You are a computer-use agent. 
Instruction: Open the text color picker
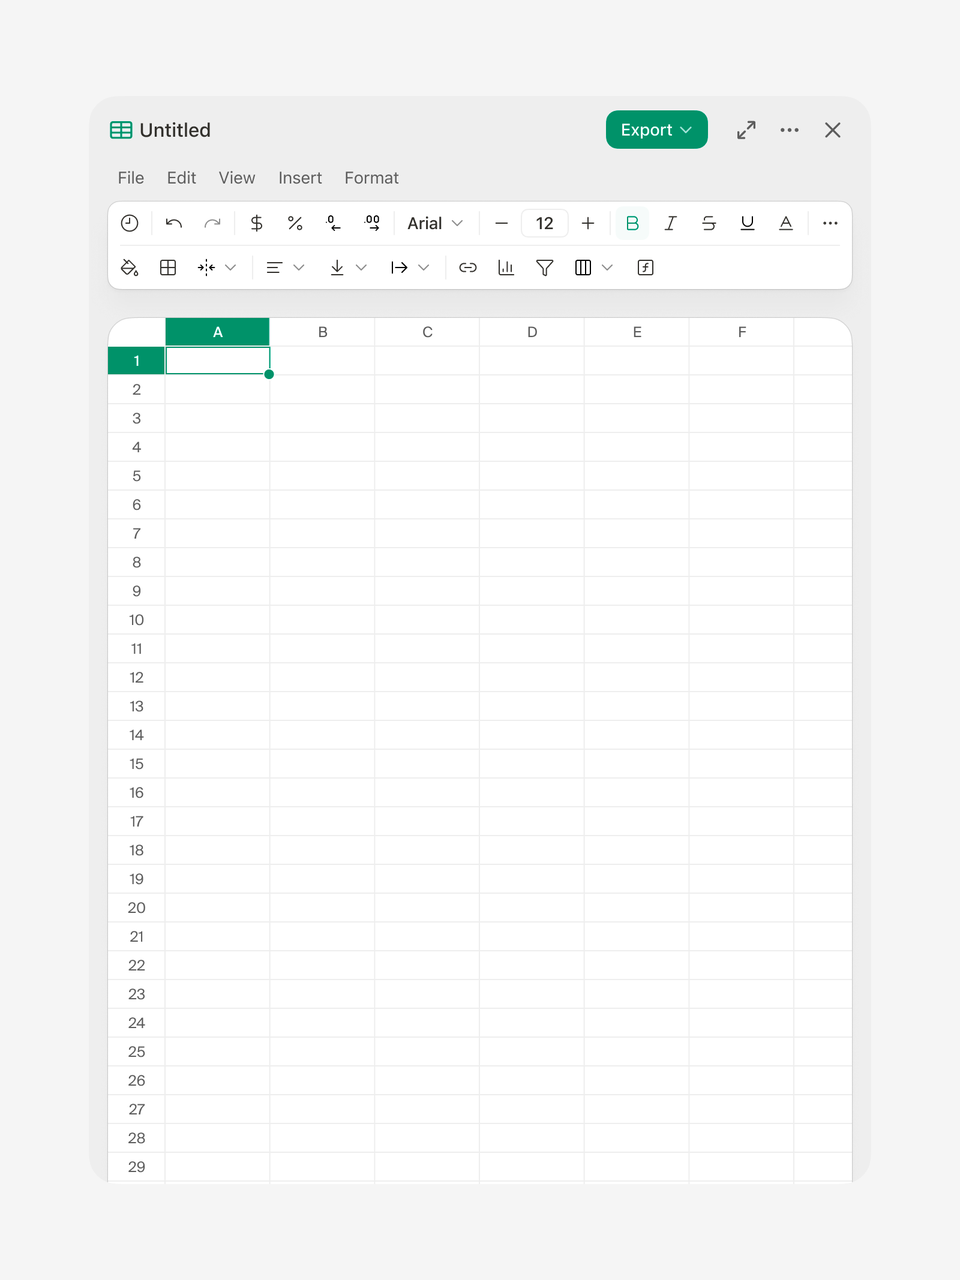[x=786, y=223]
